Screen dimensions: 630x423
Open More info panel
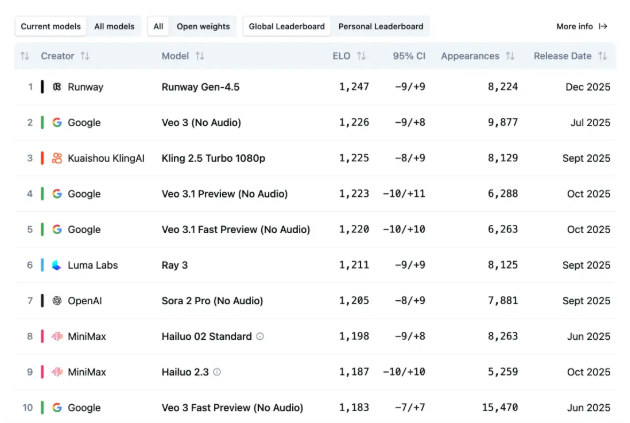581,26
